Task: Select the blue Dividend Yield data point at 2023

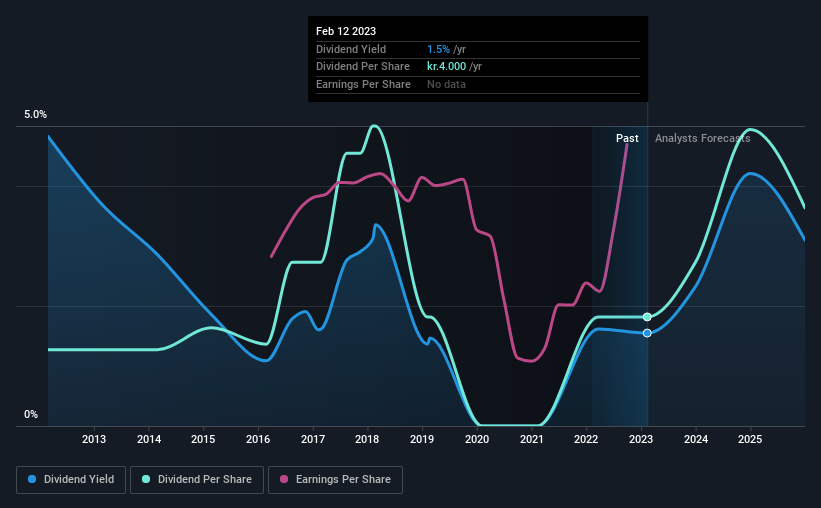Action: pos(647,333)
